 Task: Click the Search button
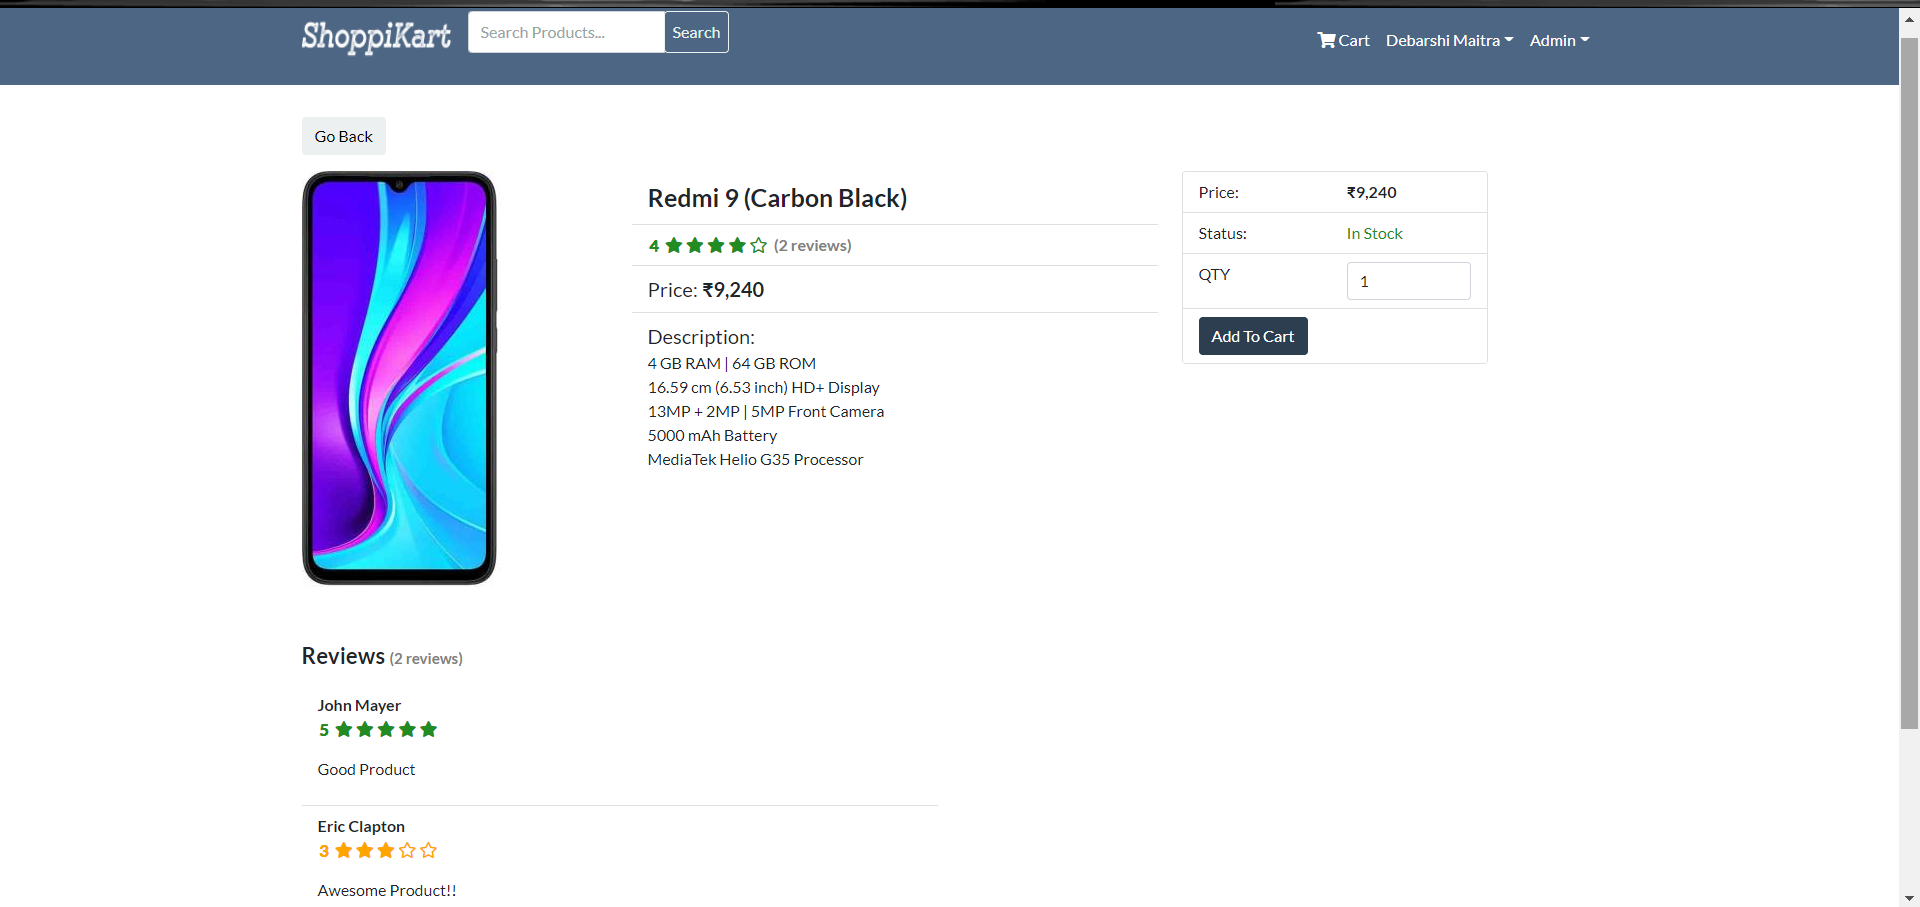696,32
